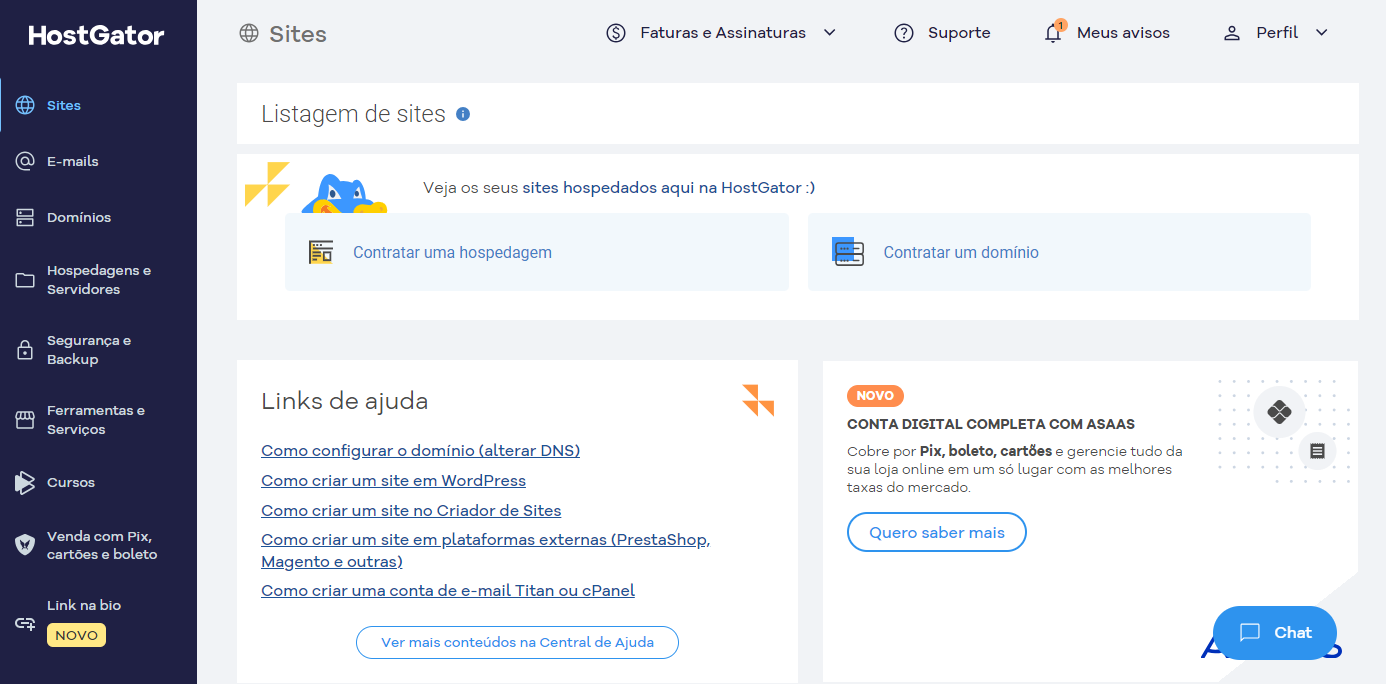Image resolution: width=1386 pixels, height=684 pixels.
Task: Click the receipt icon in Asaas banner
Action: pos(1317,451)
